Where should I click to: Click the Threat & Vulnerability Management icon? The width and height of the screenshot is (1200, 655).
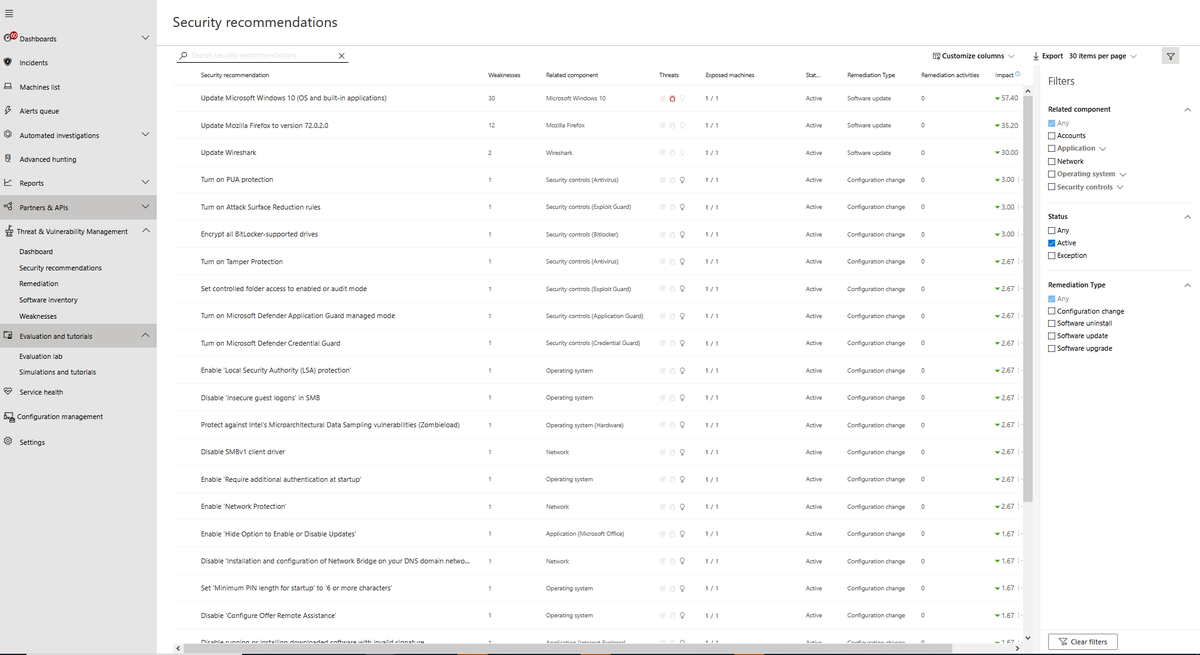click(8, 231)
